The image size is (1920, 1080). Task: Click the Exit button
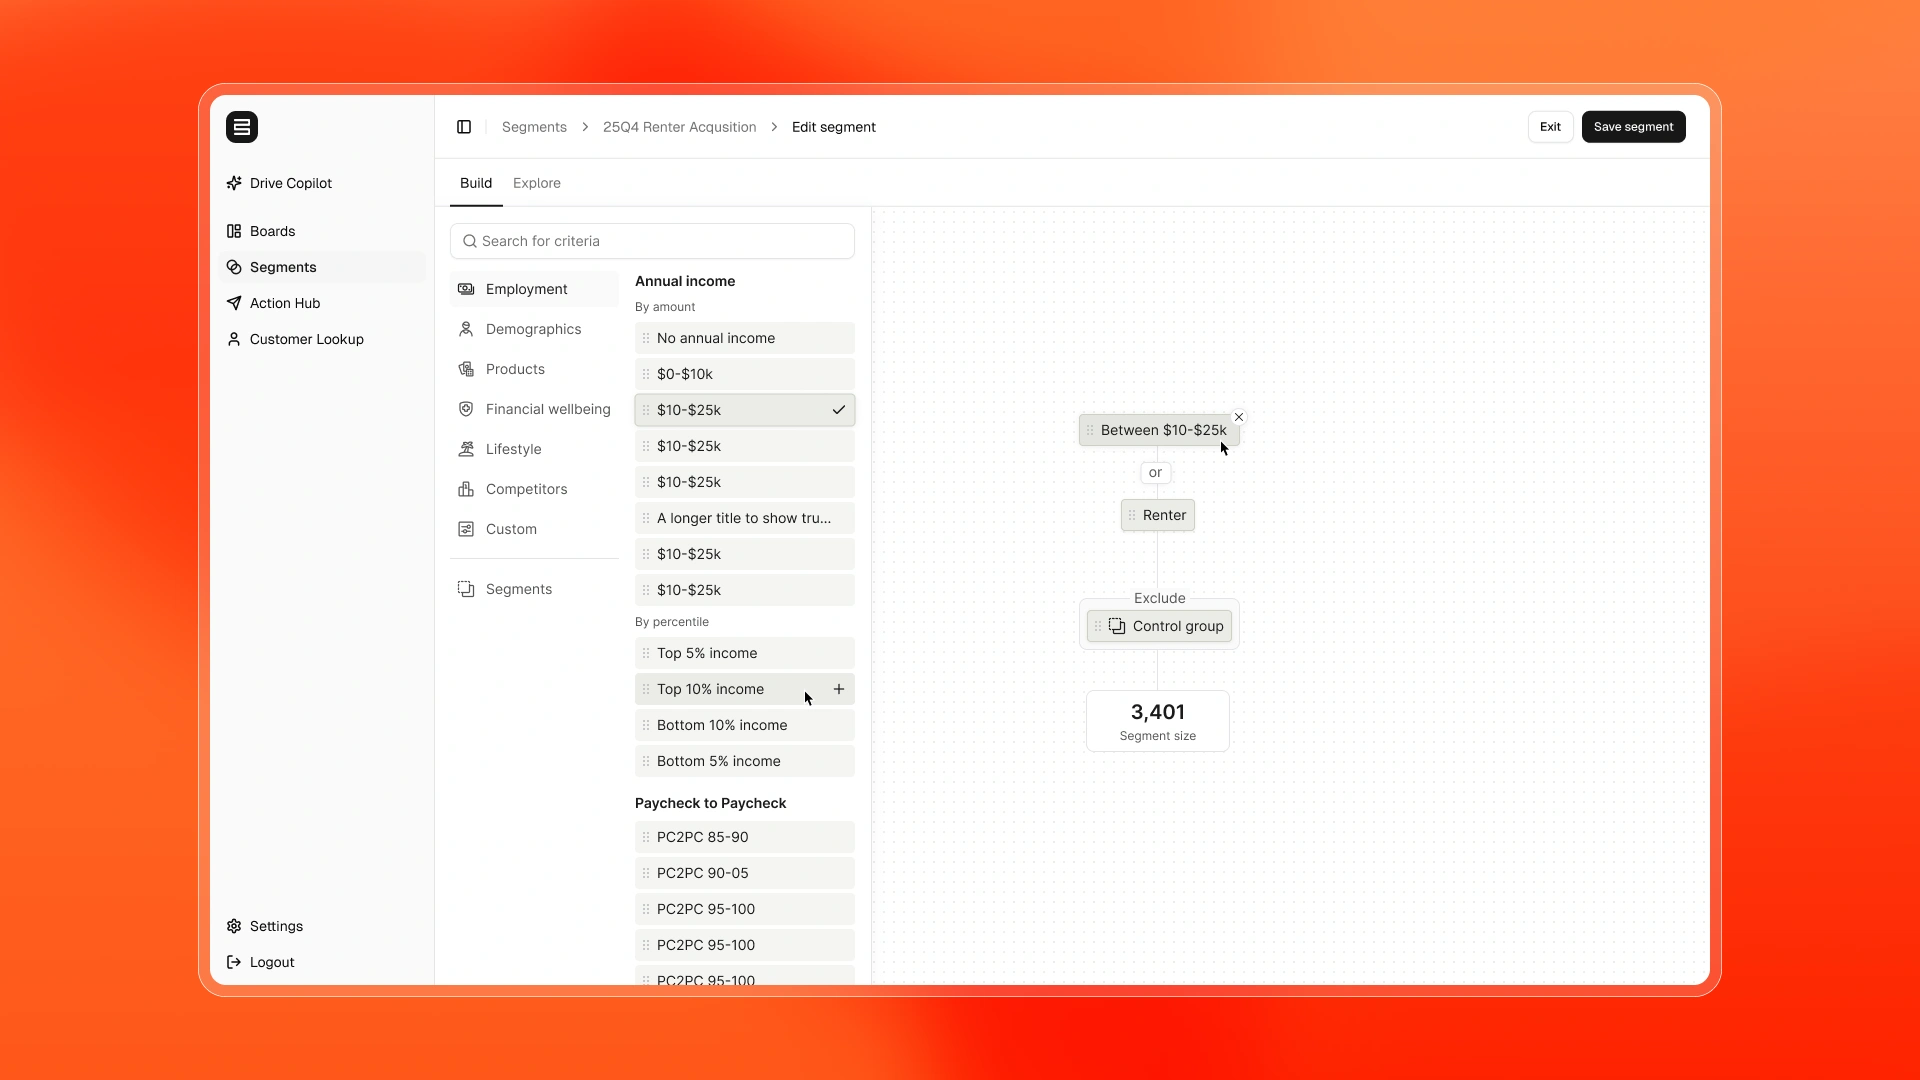[x=1550, y=127]
